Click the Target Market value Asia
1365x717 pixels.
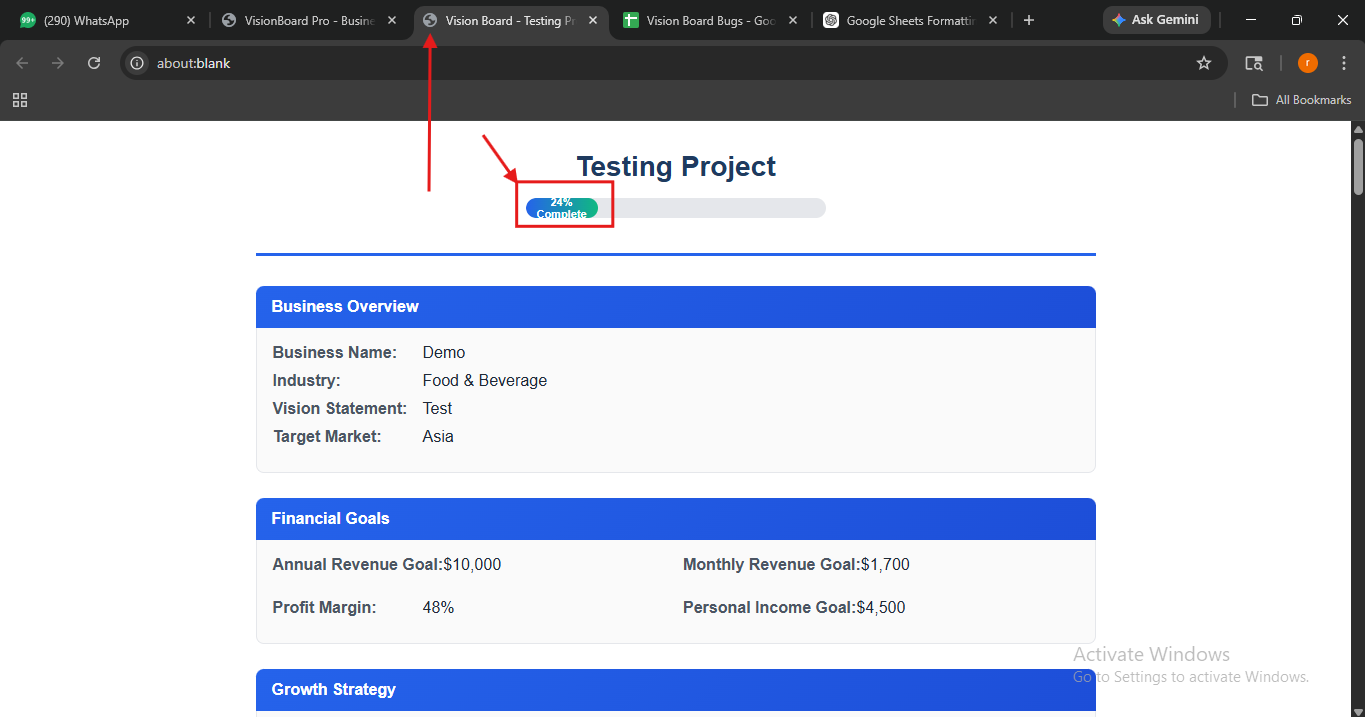pos(438,436)
